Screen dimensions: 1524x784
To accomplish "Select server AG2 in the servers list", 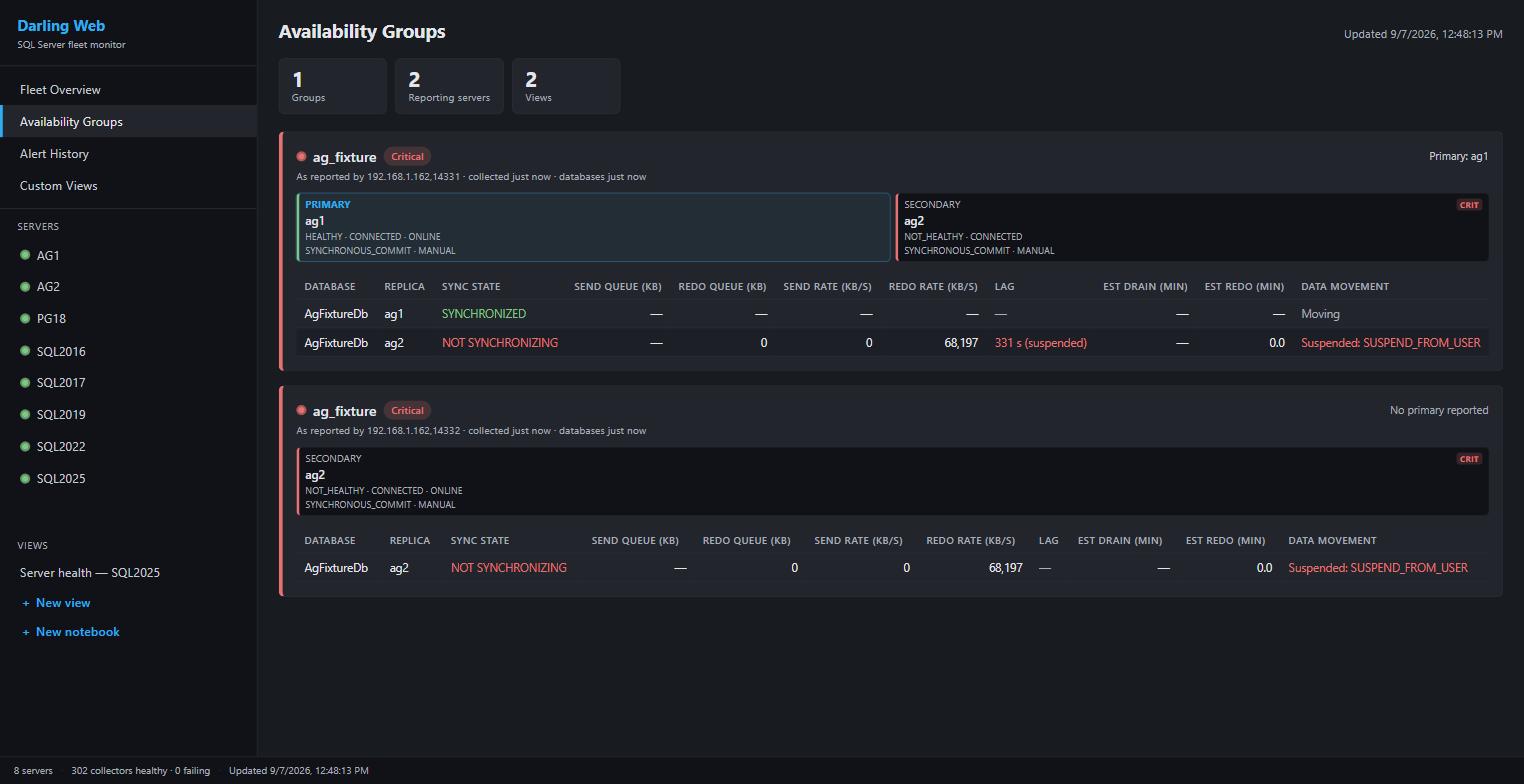I will point(128,286).
